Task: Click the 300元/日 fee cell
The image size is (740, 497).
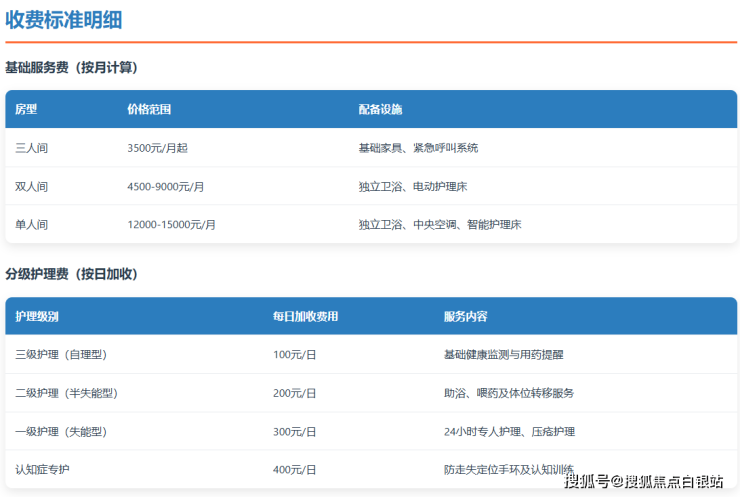Action: [294, 432]
